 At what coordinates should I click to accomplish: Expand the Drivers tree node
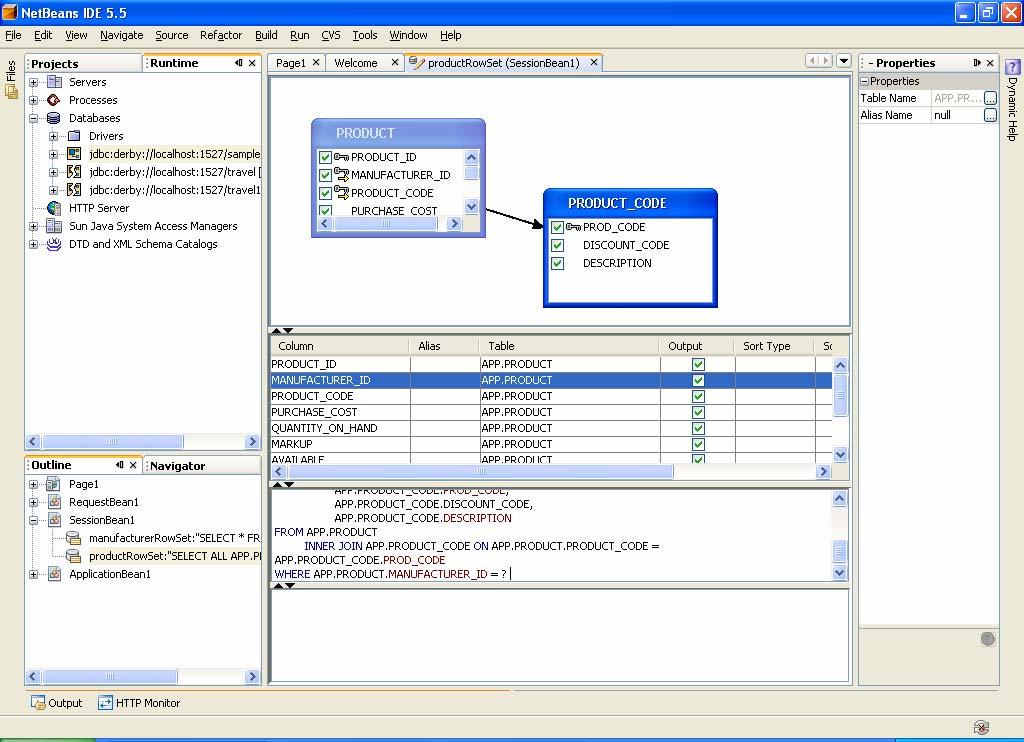click(x=54, y=137)
